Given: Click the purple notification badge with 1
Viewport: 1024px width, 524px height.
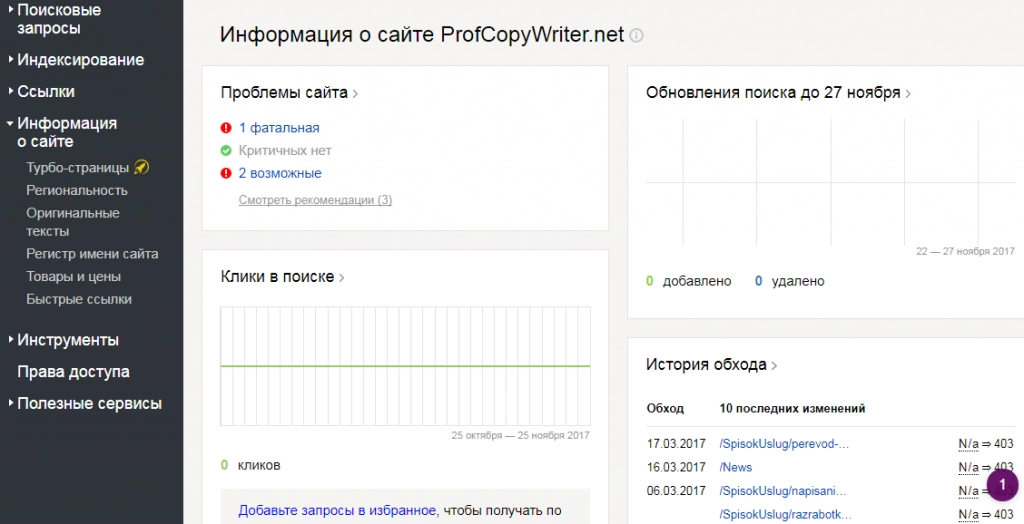Looking at the screenshot, I should (1002, 485).
